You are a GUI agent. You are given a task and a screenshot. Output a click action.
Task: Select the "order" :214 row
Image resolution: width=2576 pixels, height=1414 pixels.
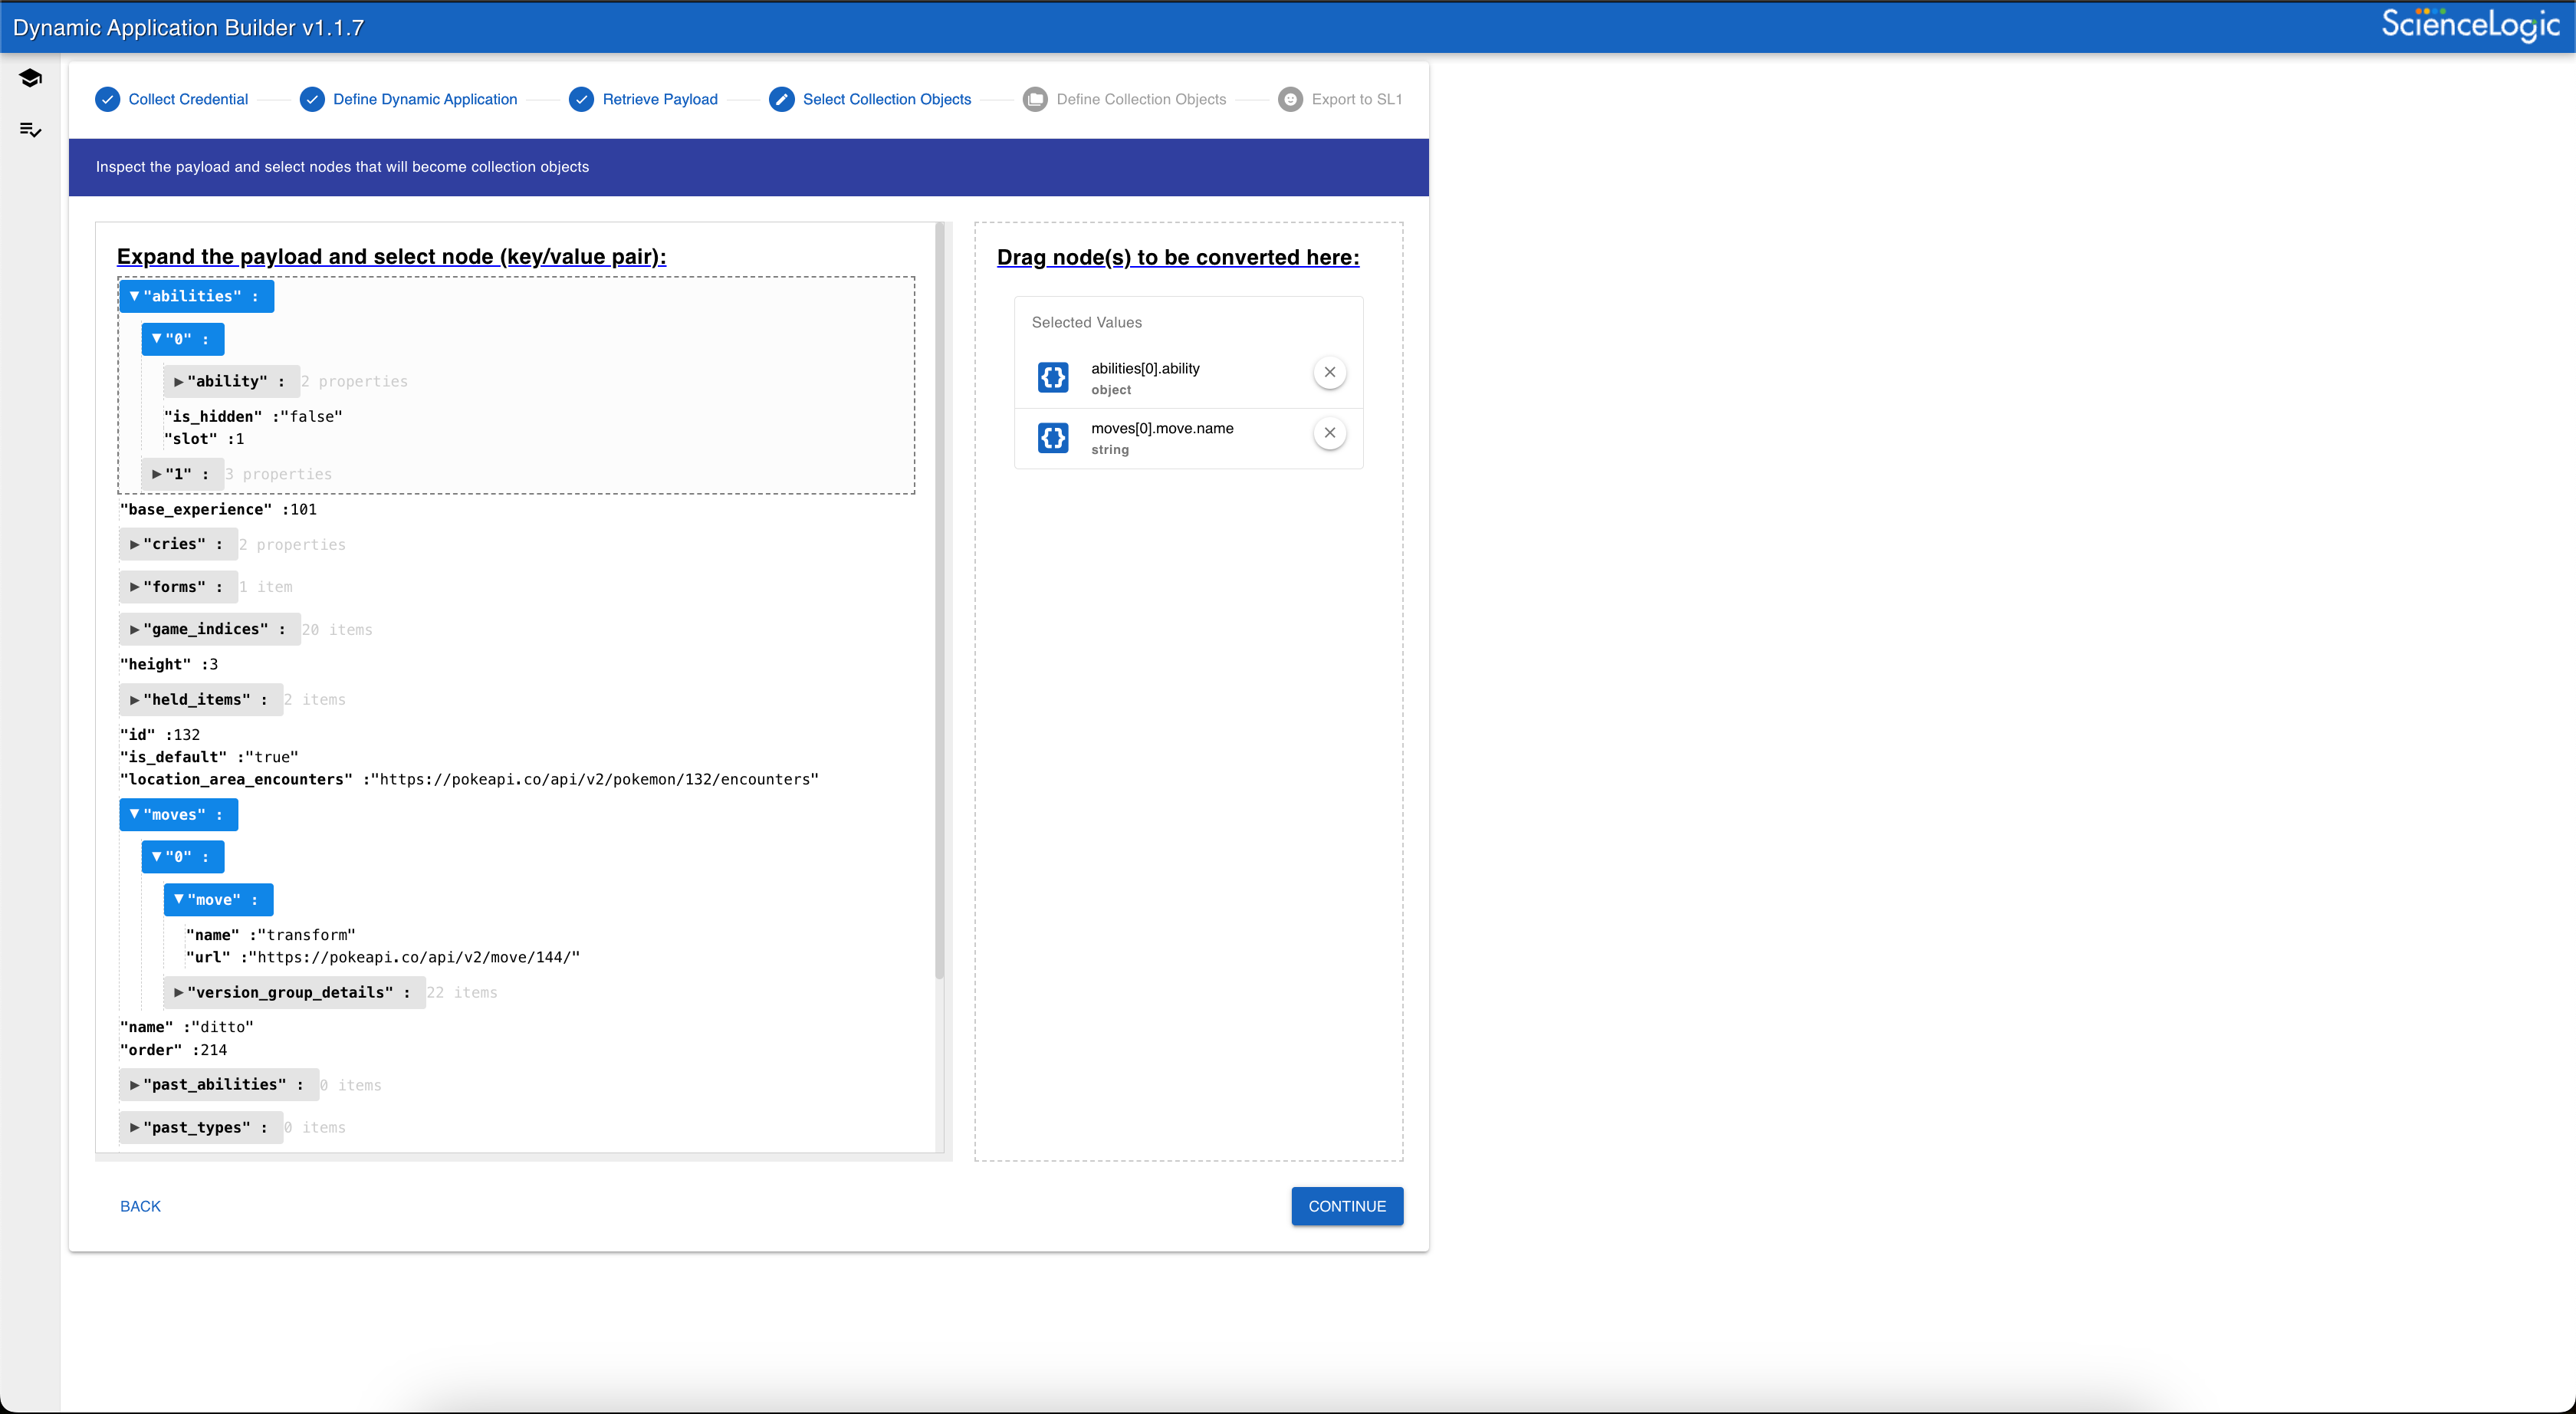coord(174,1050)
